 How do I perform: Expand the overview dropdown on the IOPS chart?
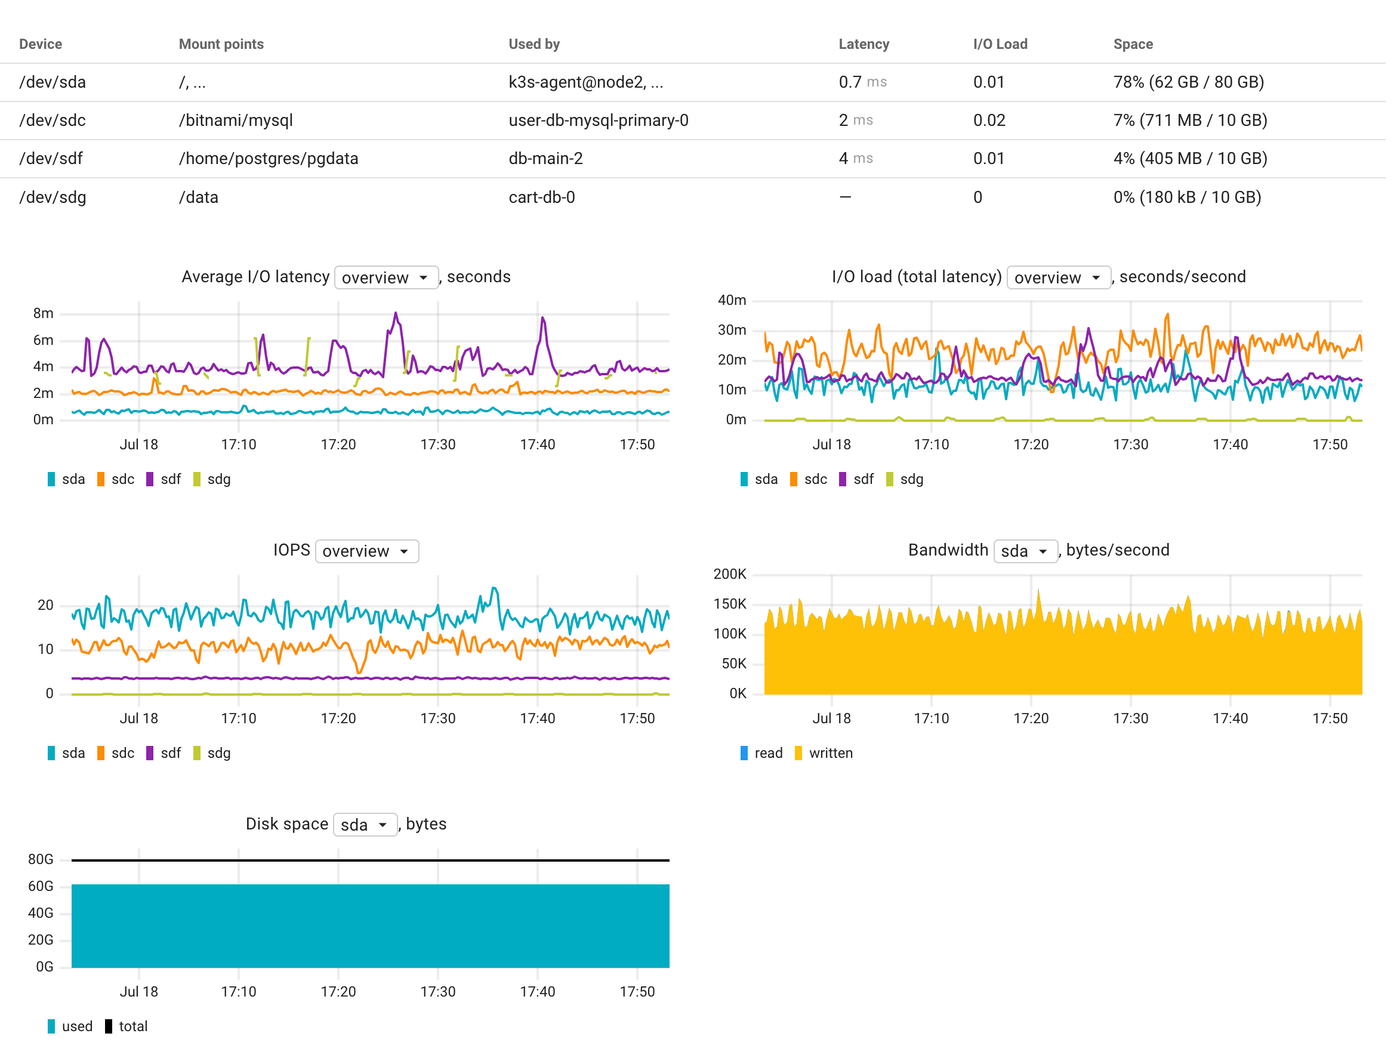(366, 550)
